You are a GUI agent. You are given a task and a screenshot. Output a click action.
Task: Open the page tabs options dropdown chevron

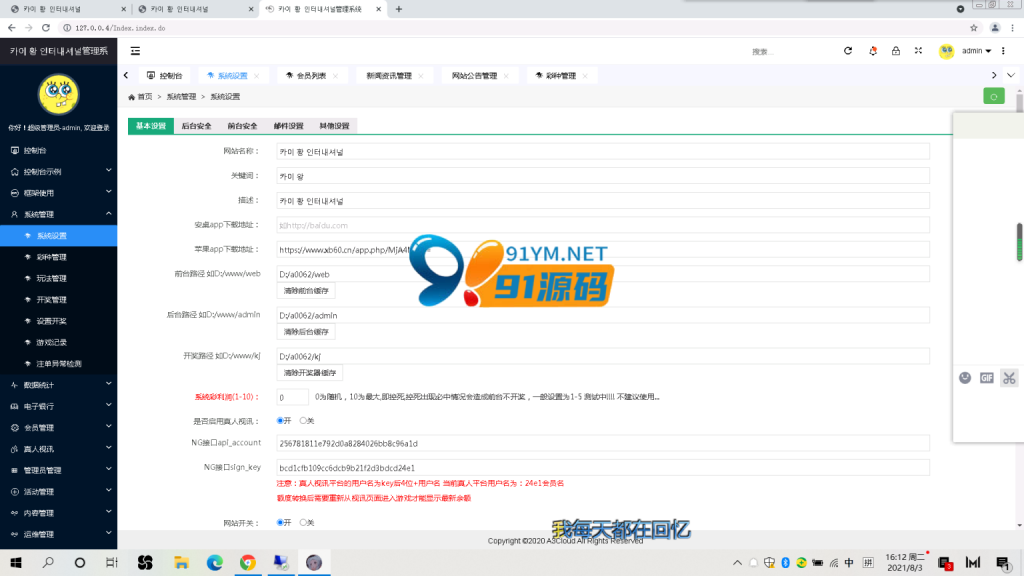pyautogui.click(x=1011, y=76)
